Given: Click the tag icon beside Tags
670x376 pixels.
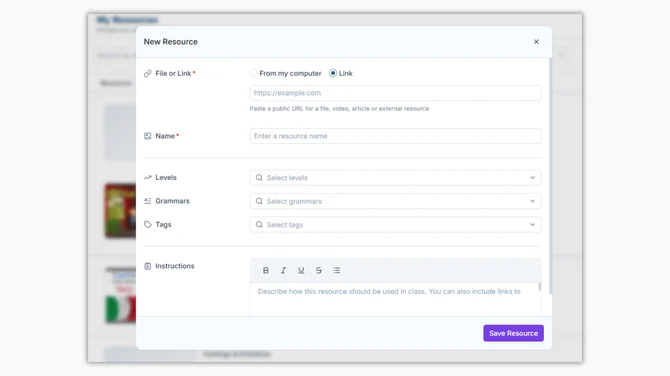Looking at the screenshot, I should (148, 224).
